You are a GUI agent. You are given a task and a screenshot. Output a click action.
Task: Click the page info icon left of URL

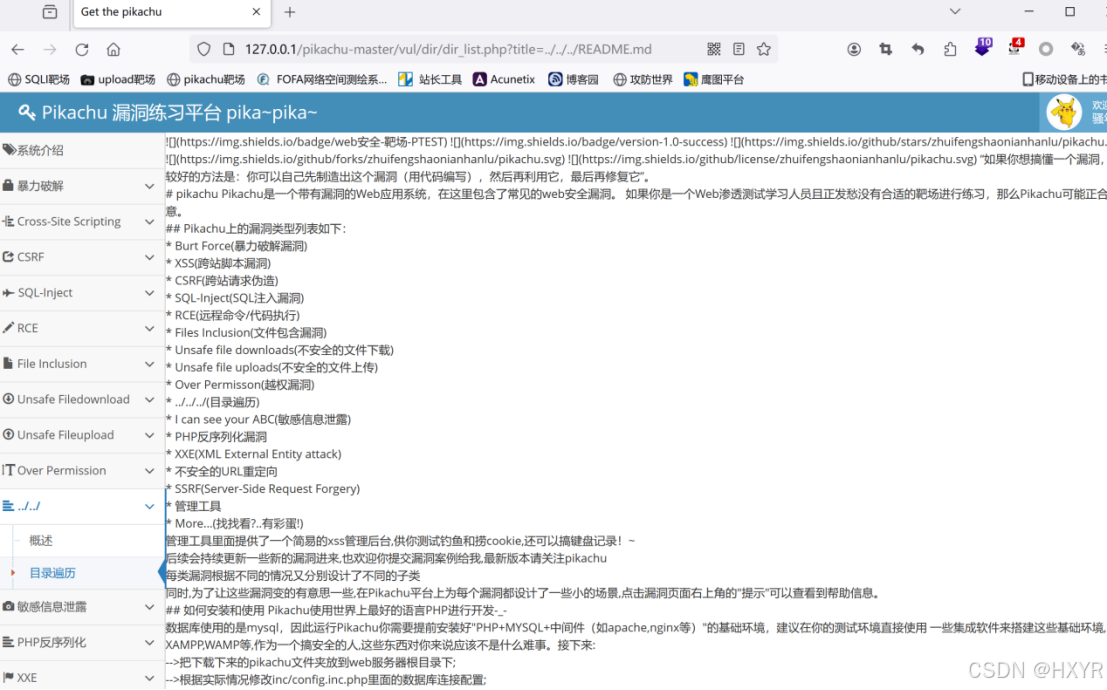click(x=228, y=49)
